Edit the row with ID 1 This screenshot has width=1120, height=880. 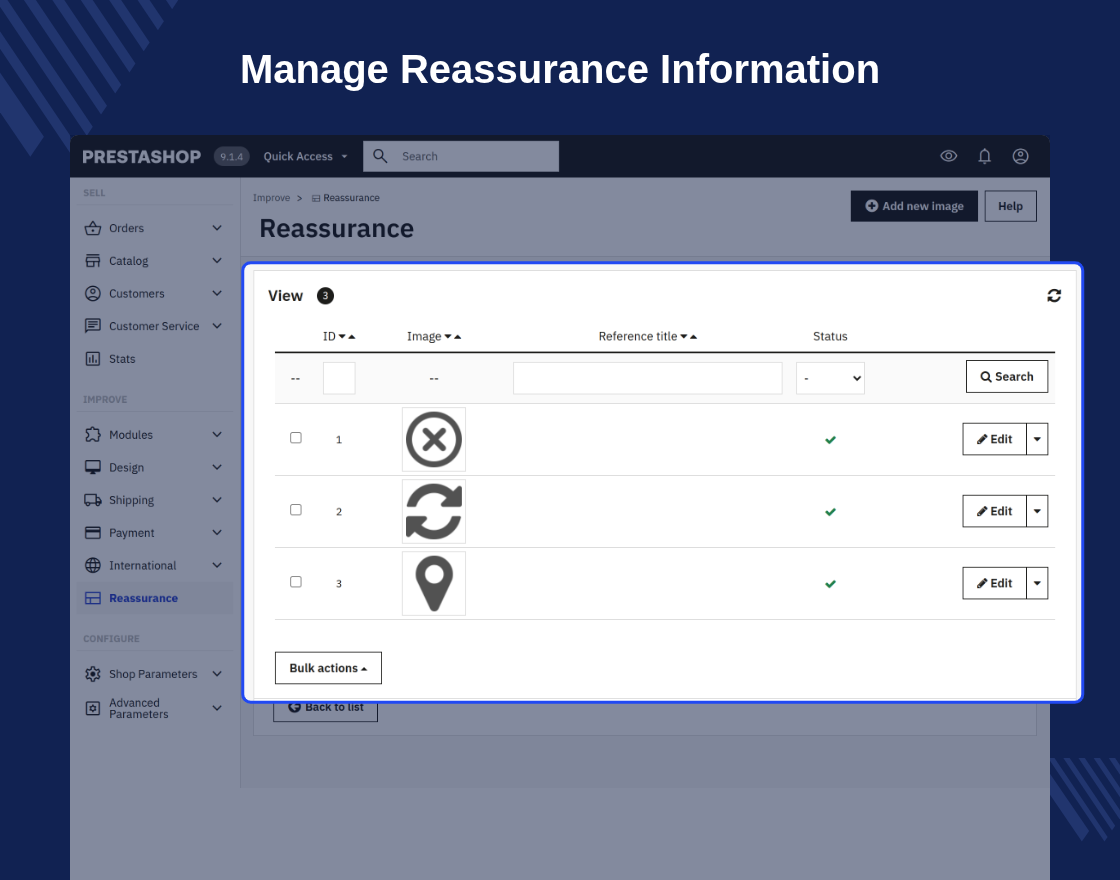[x=994, y=439]
